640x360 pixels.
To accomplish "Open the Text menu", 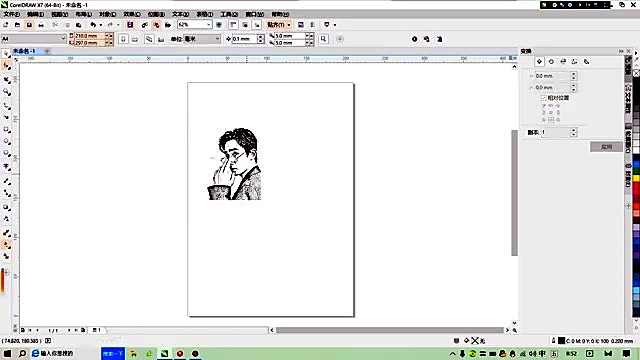I will pos(180,14).
